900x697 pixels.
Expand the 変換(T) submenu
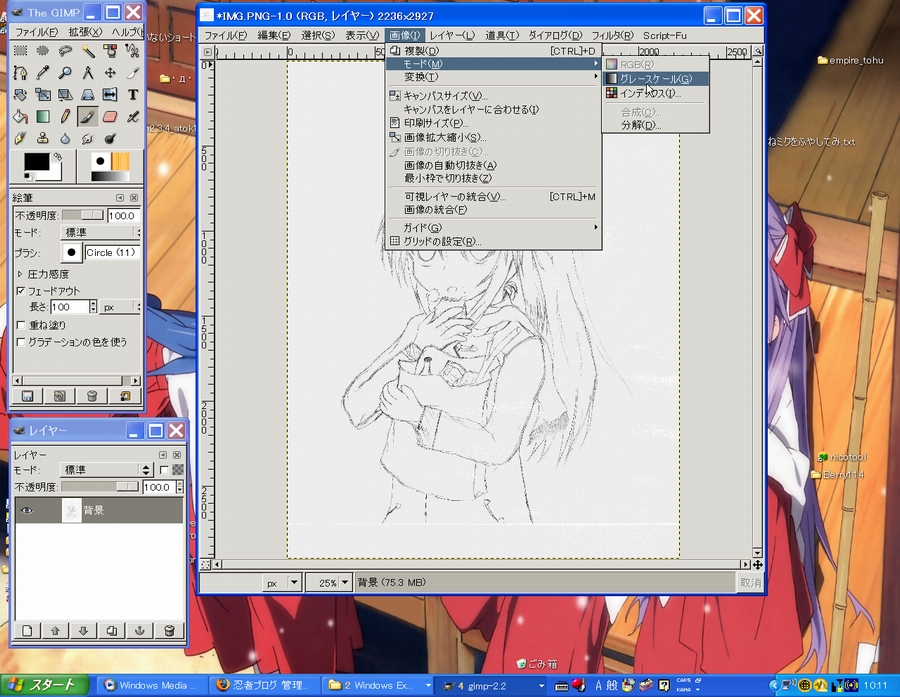point(494,77)
